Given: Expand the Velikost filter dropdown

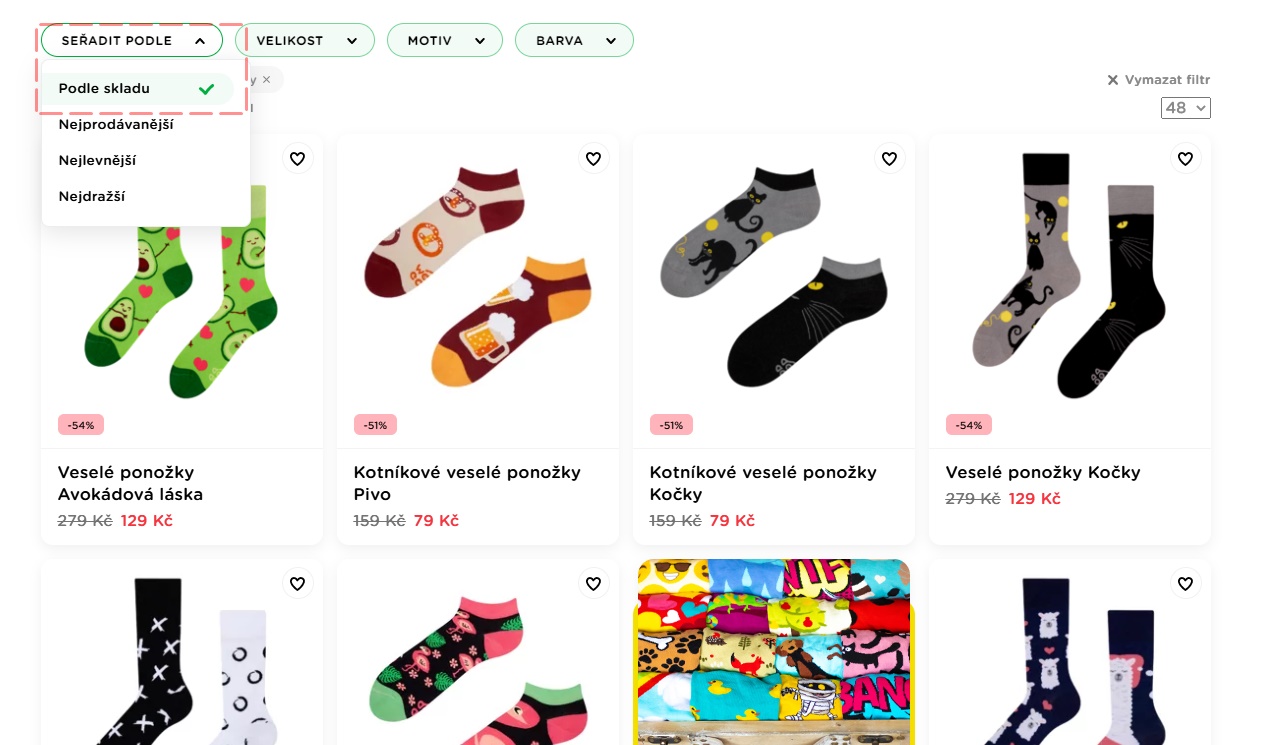Looking at the screenshot, I should (305, 41).
